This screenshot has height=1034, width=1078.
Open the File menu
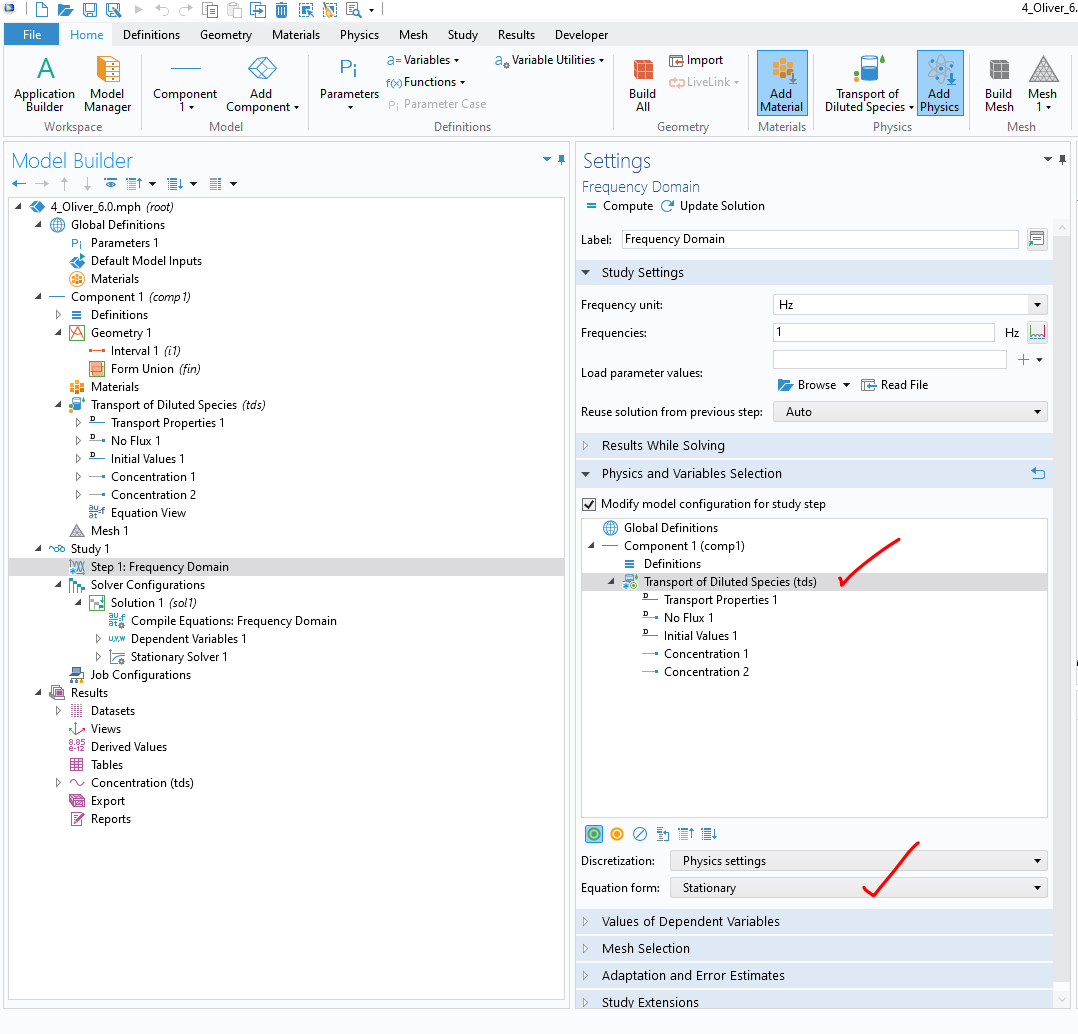pos(32,35)
